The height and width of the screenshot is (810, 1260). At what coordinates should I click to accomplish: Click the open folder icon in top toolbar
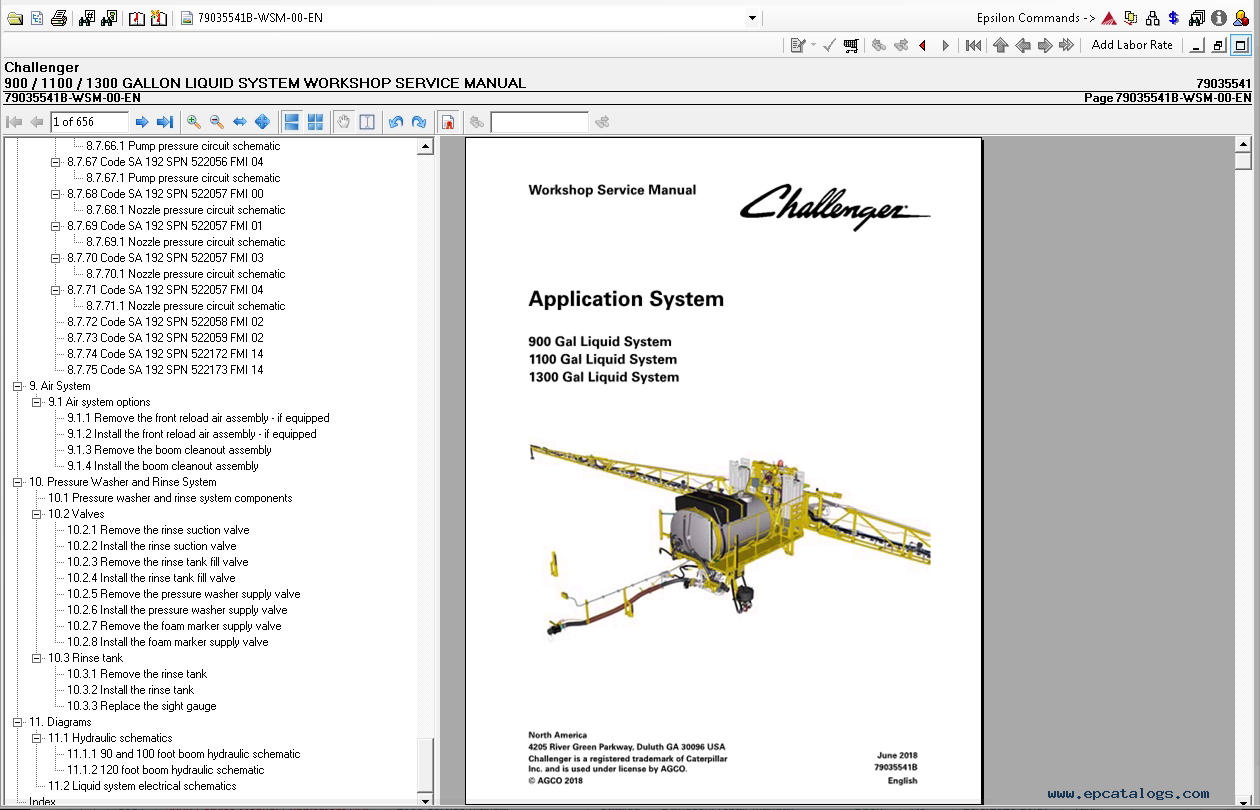14,18
